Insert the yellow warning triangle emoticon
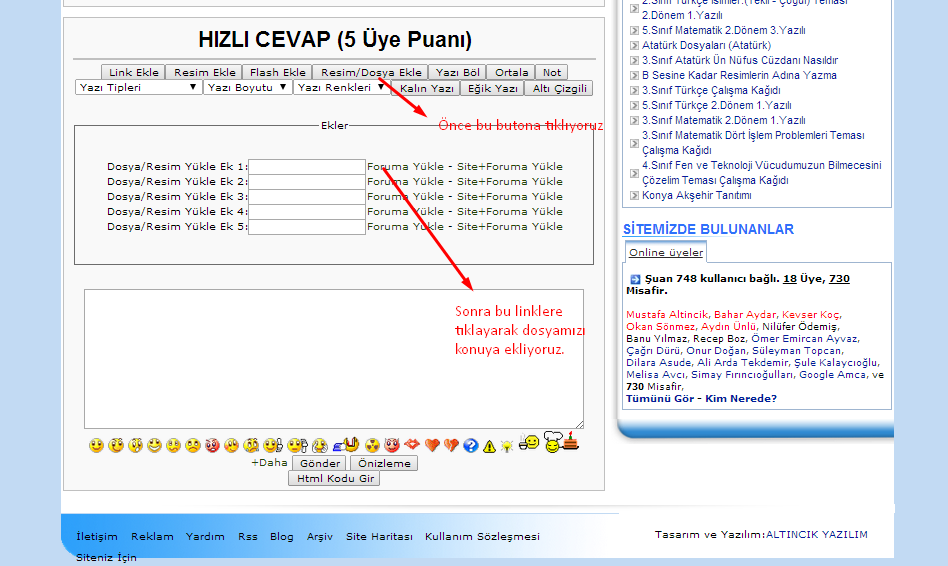 (x=489, y=446)
